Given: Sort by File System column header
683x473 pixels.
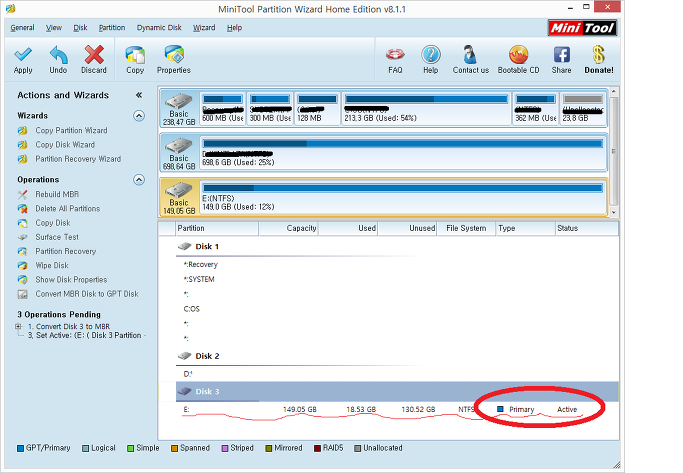Looking at the screenshot, I should [466, 228].
